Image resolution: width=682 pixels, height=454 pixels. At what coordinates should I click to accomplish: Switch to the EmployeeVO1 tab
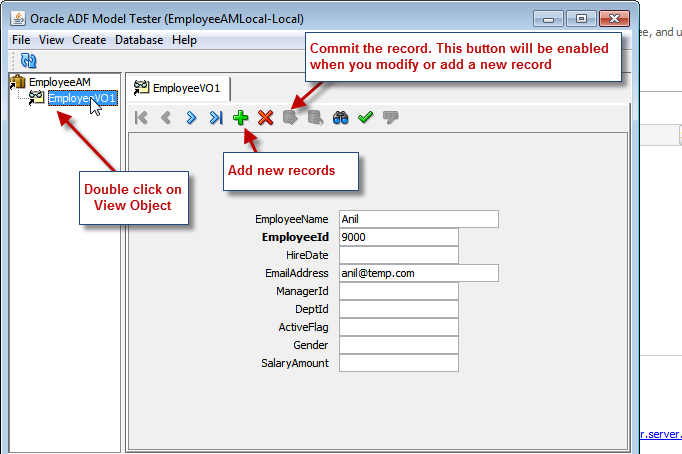point(178,88)
